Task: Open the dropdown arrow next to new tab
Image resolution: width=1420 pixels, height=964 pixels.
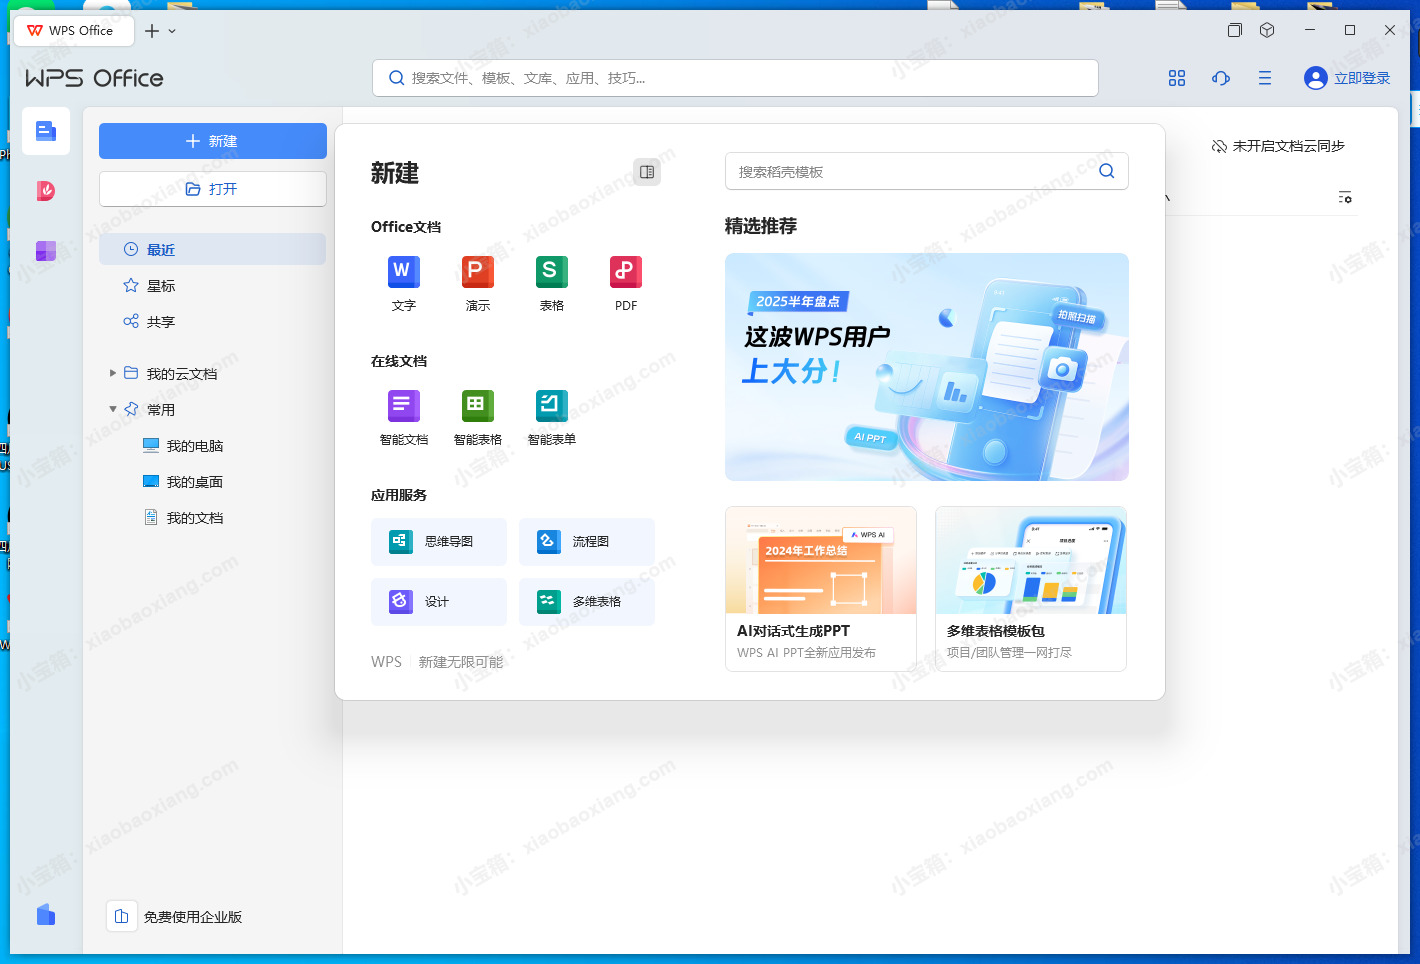Action: [x=172, y=31]
